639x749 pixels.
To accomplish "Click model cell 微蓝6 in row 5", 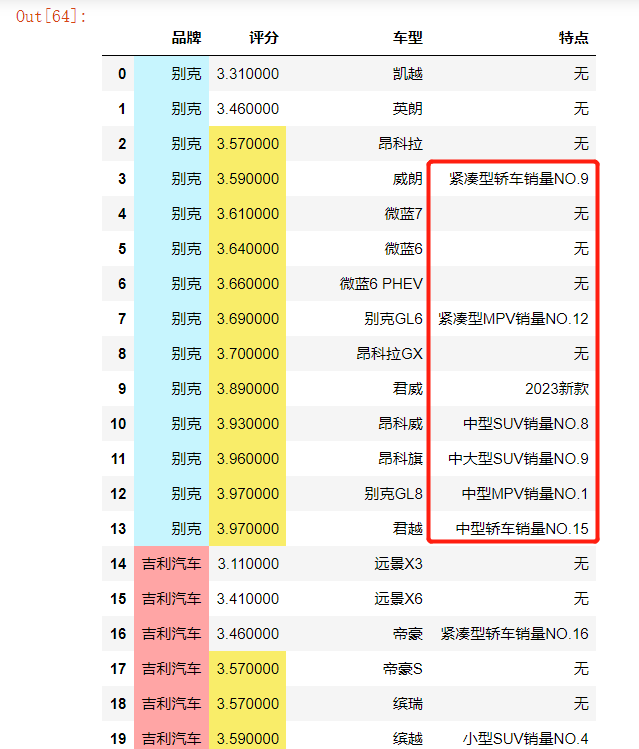I will point(404,249).
